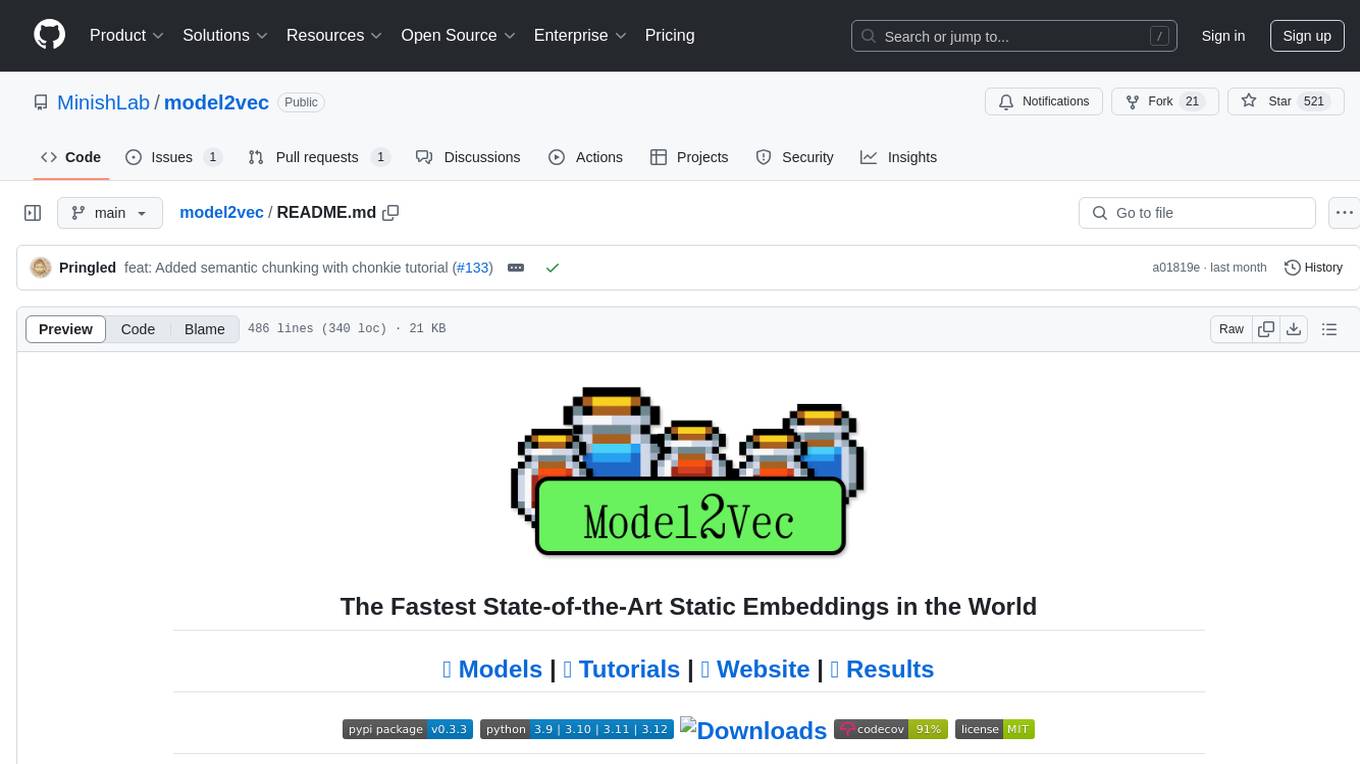Image resolution: width=1360 pixels, height=764 pixels.
Task: Switch to the Actions tab
Action: (586, 157)
